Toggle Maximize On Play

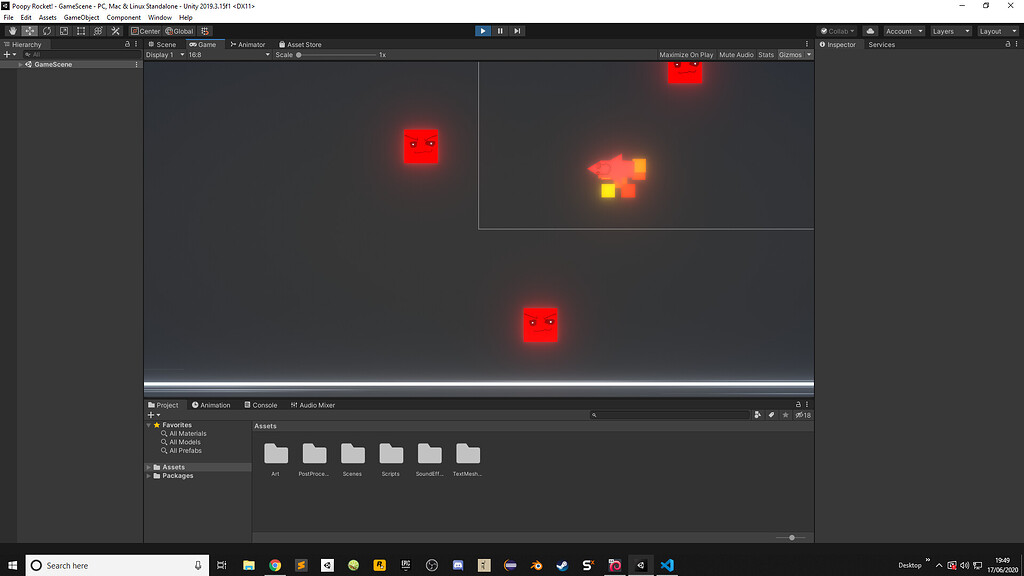[687, 55]
